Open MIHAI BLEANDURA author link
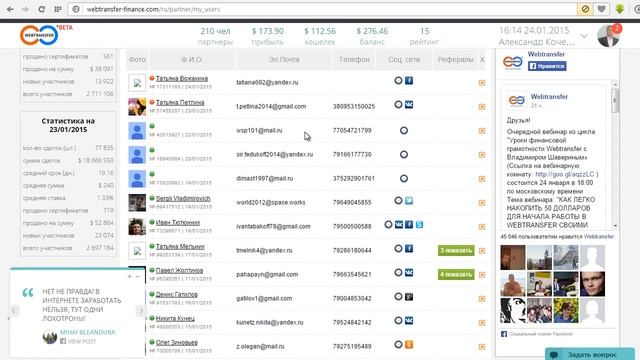Viewport: 640px width, 360px height. click(87, 332)
